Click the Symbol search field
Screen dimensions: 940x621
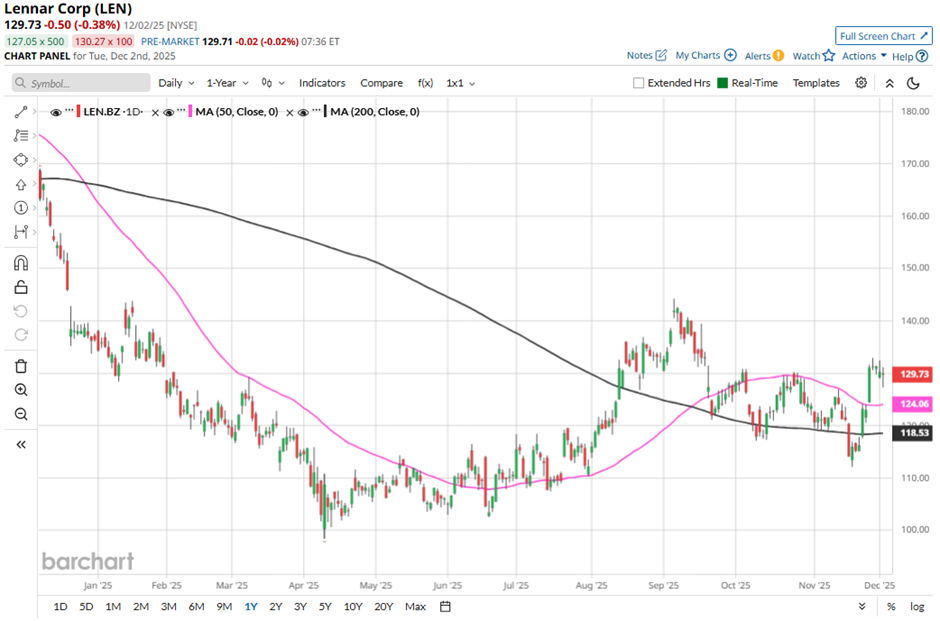coord(81,83)
